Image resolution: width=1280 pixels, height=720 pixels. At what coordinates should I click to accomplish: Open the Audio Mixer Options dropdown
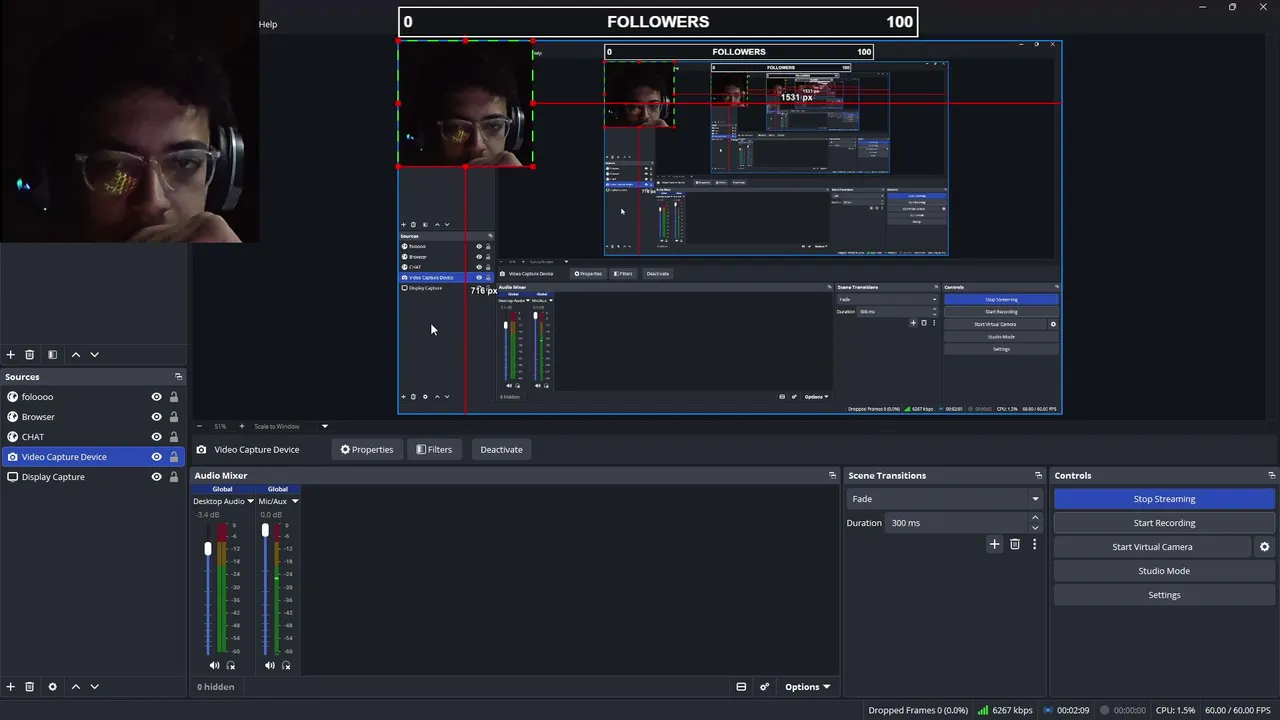(x=808, y=687)
